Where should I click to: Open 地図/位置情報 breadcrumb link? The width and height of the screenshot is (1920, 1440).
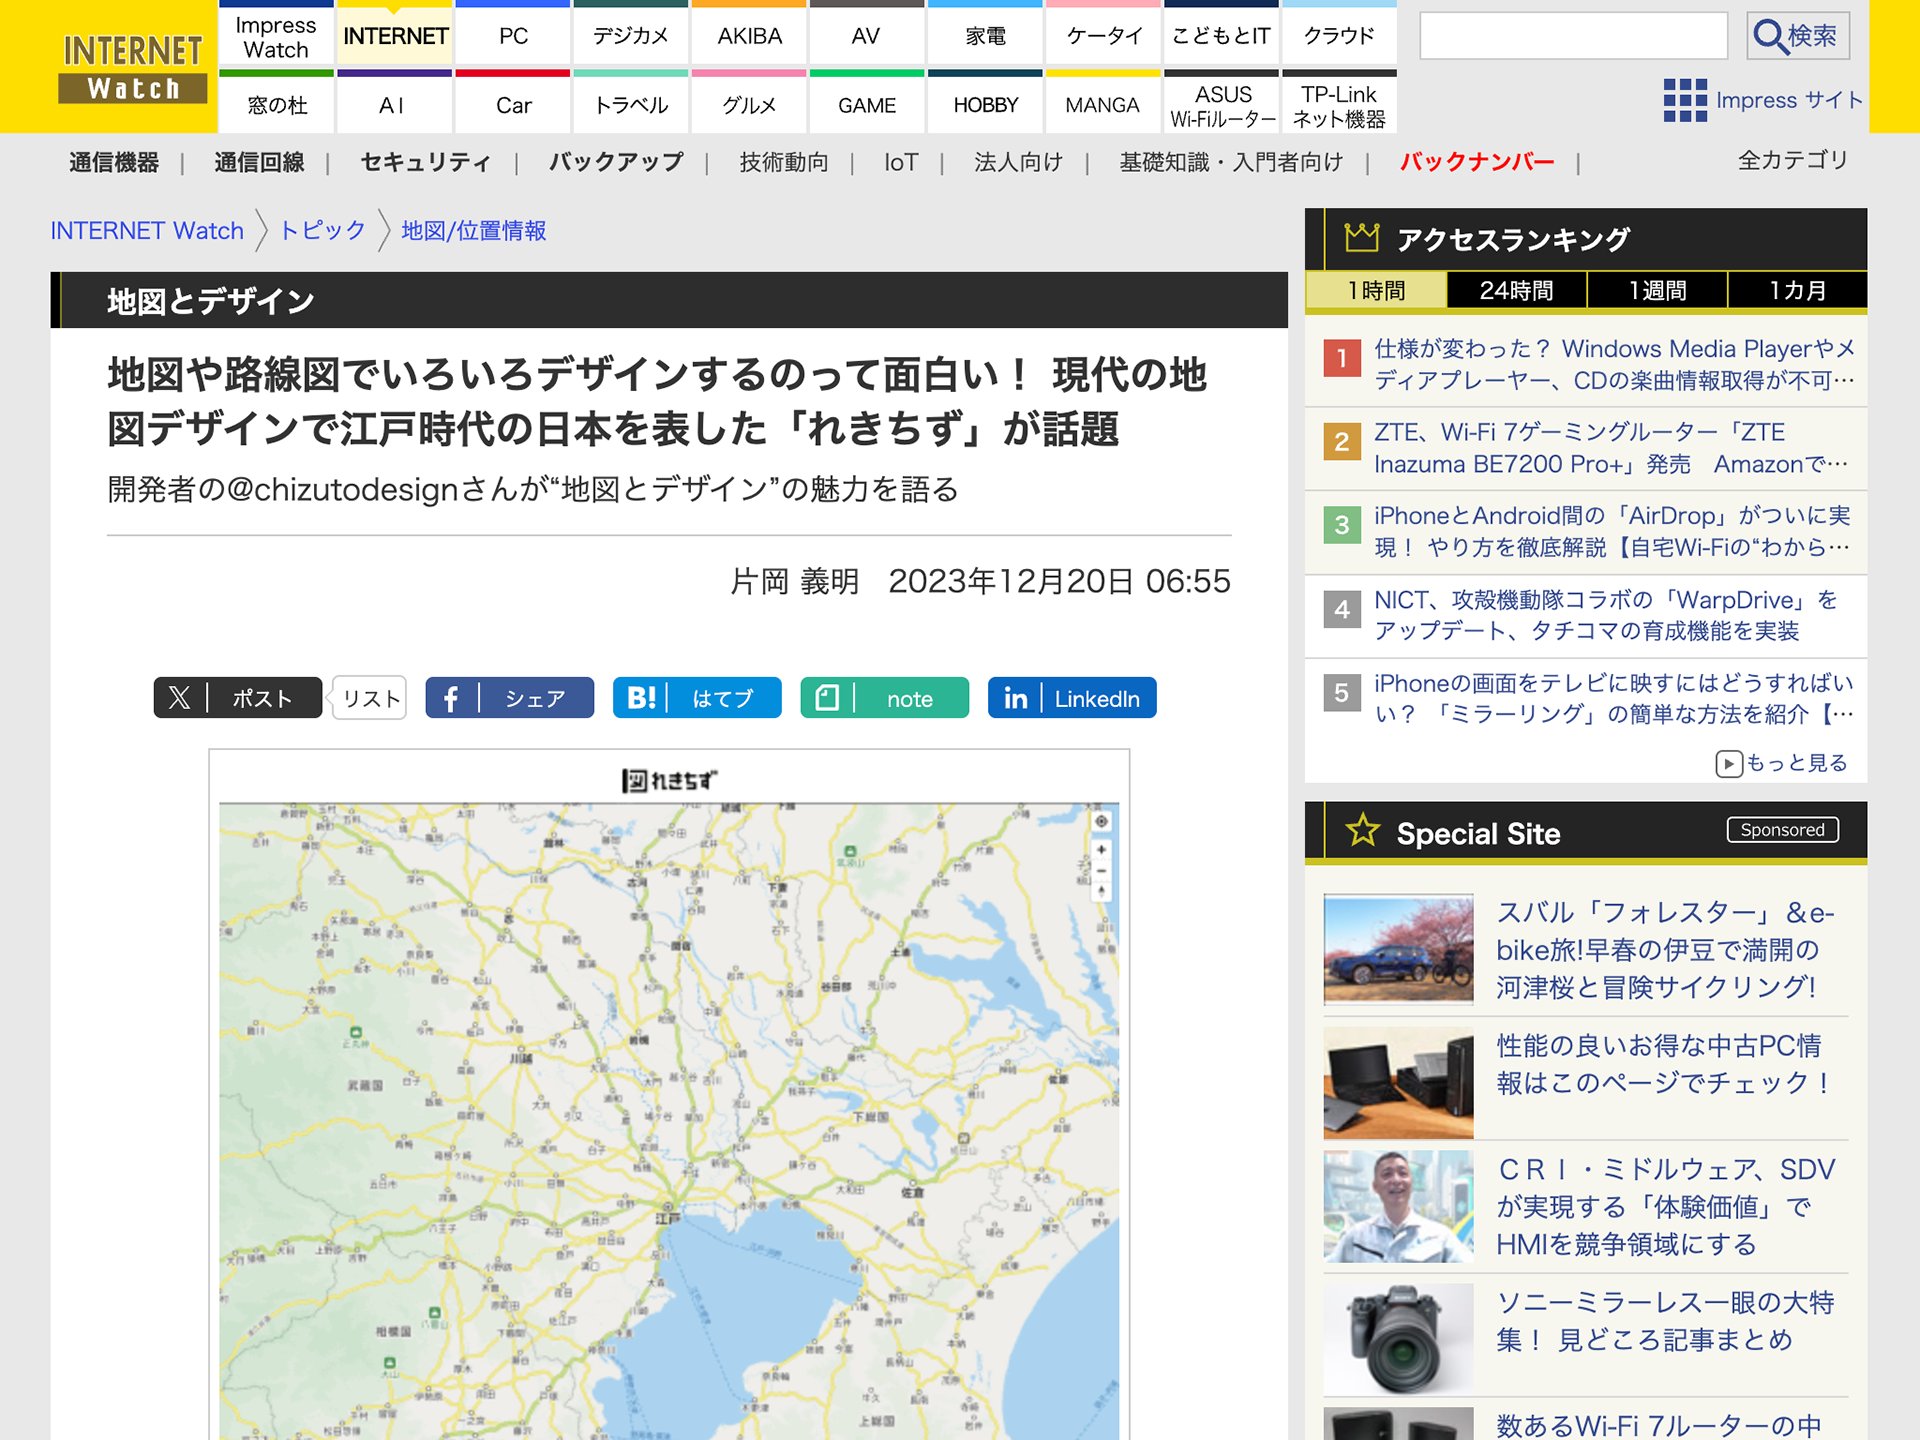(473, 231)
